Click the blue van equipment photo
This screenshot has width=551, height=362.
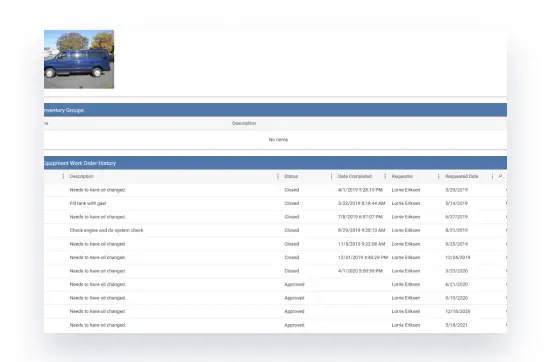point(79,59)
